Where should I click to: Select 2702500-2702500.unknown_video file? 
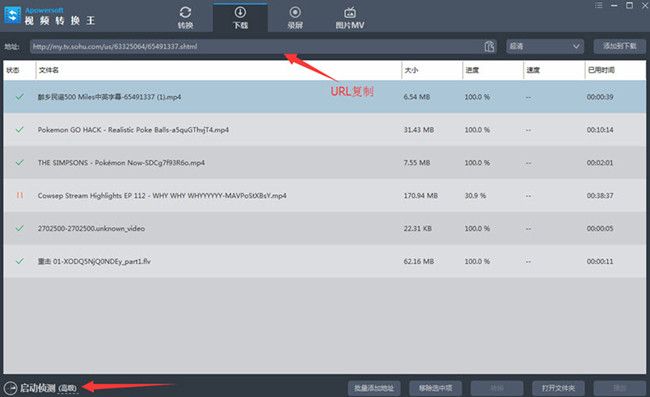tap(325, 228)
